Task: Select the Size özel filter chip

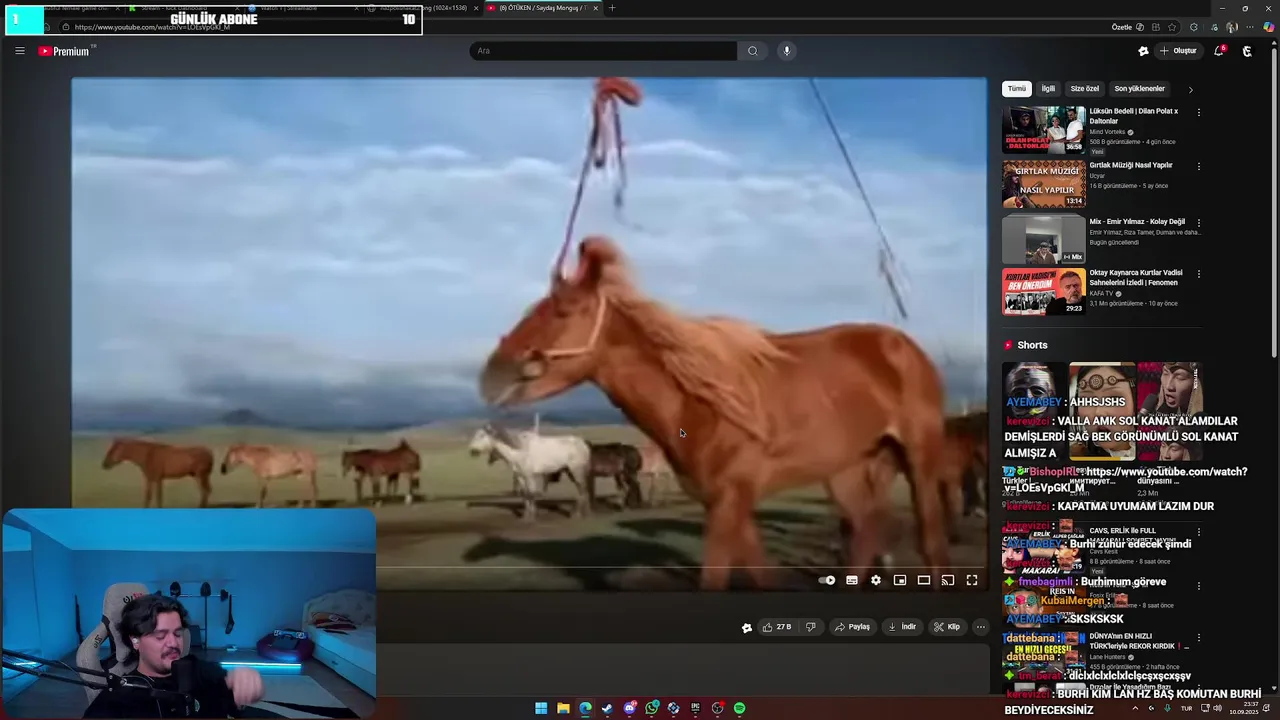Action: click(1085, 89)
